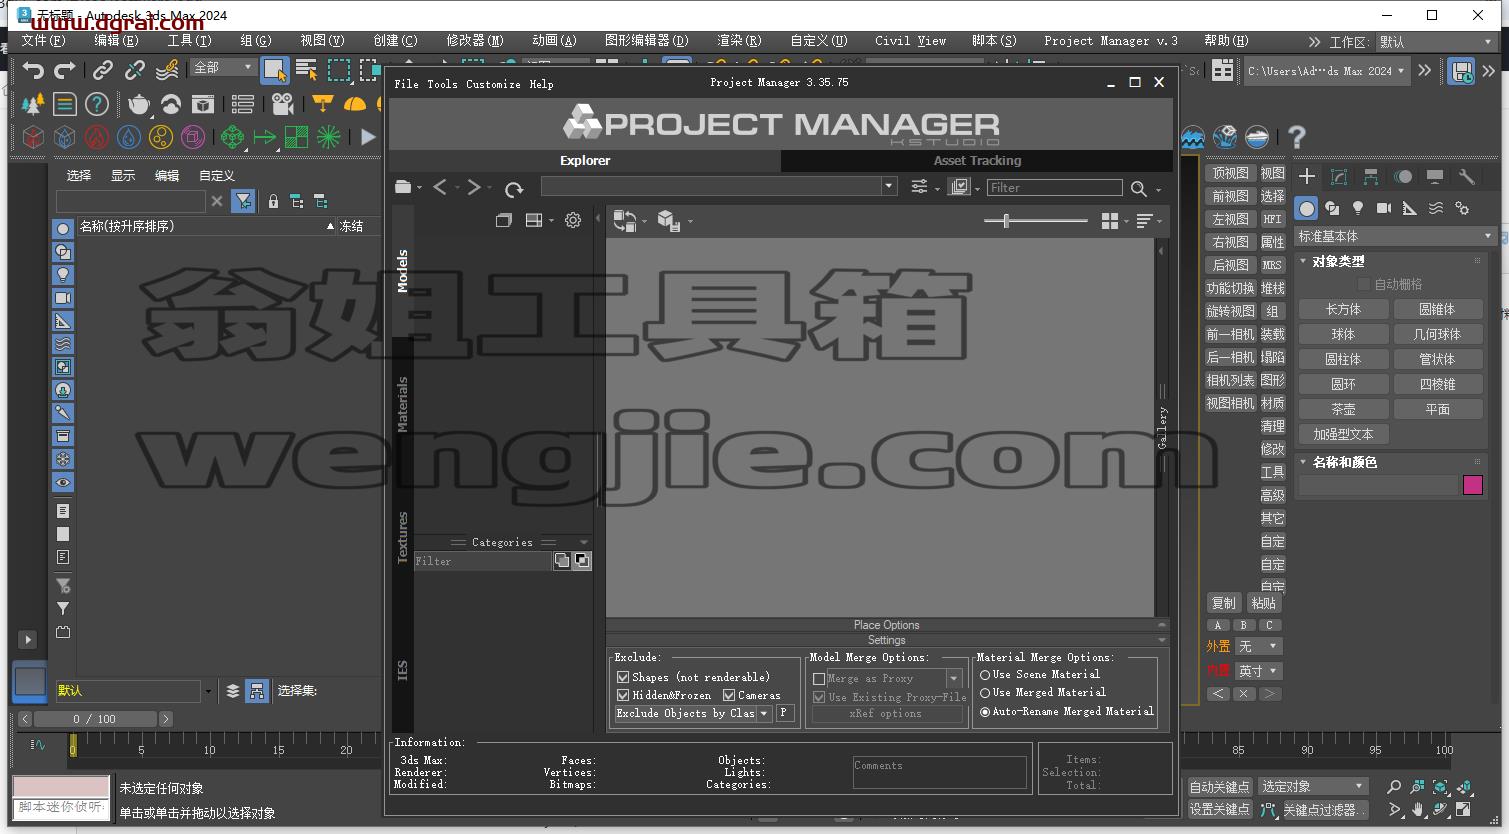This screenshot has width=1509, height=834.
Task: Open Project Manager Tools menu
Action: coord(442,84)
